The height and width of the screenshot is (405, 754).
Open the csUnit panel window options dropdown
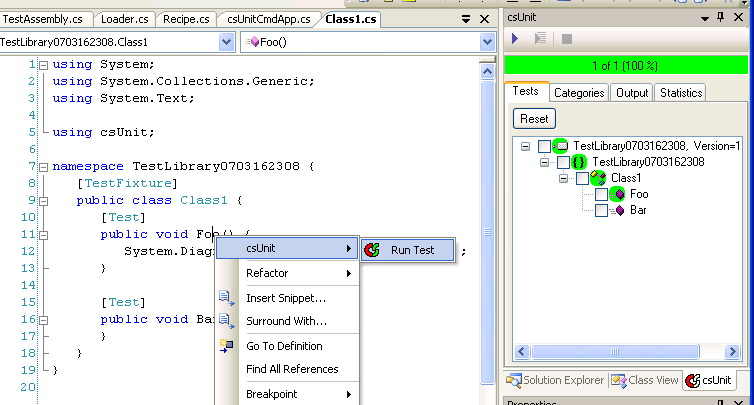click(x=704, y=18)
